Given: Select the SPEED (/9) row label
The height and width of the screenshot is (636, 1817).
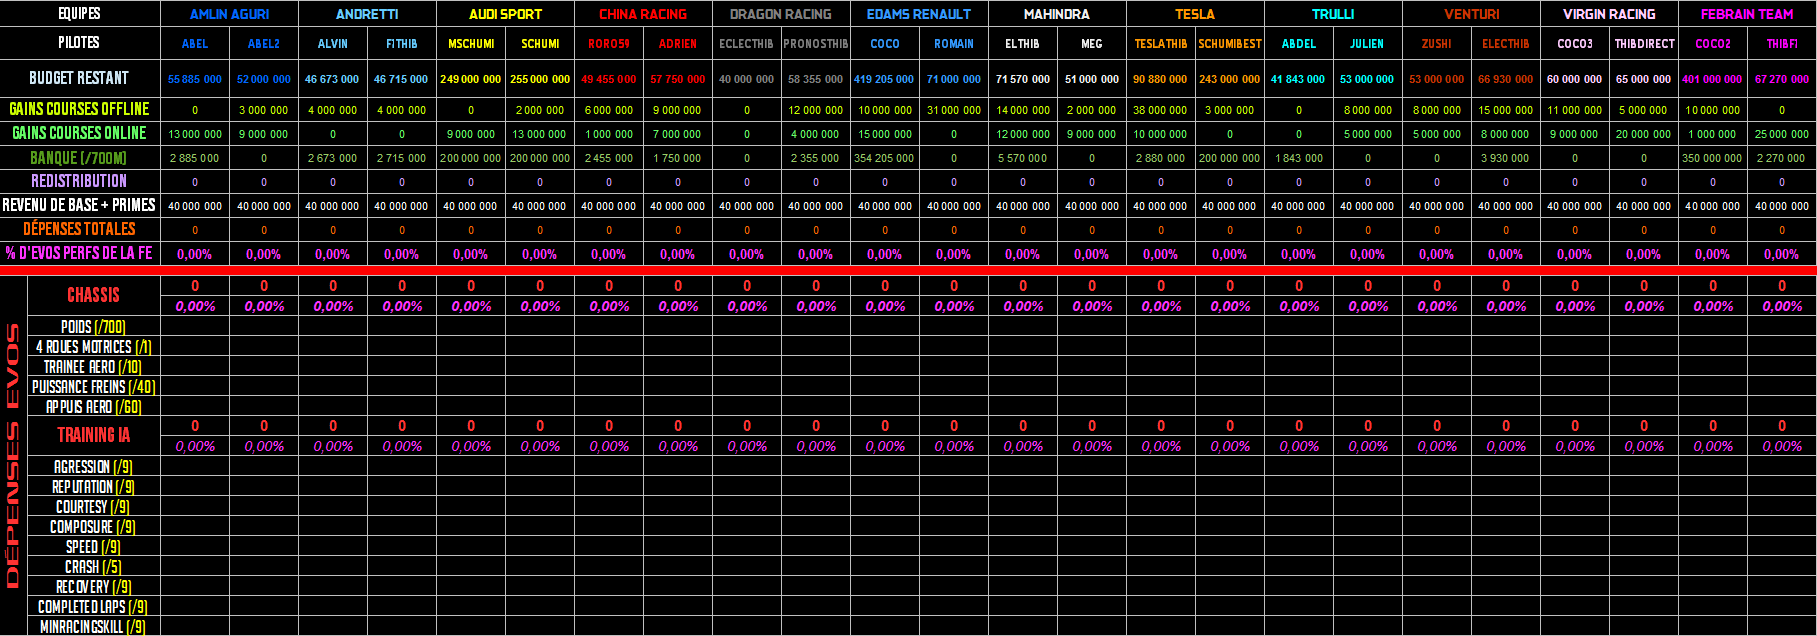Looking at the screenshot, I should (93, 547).
